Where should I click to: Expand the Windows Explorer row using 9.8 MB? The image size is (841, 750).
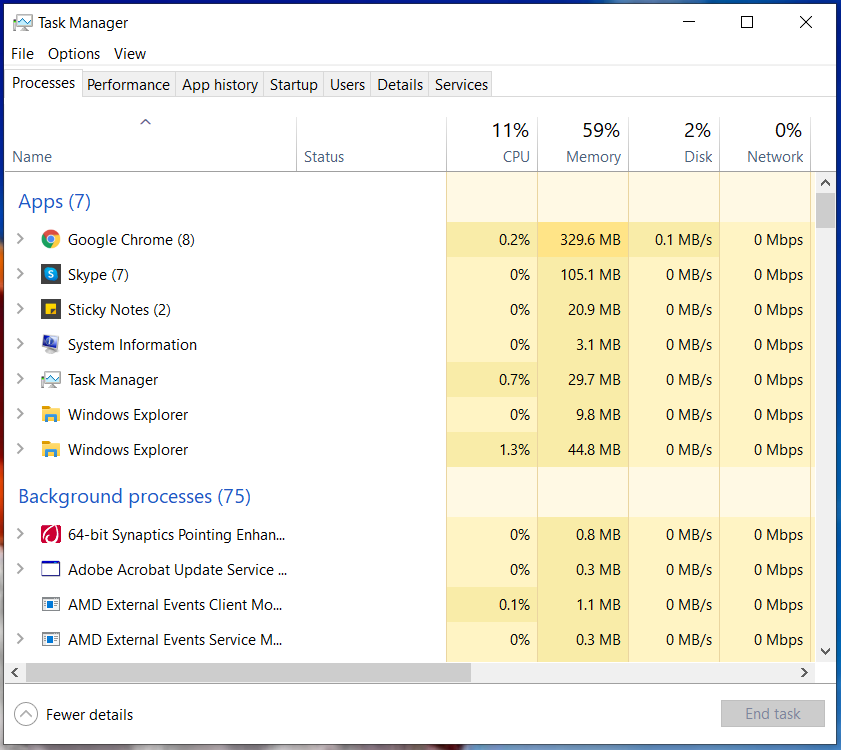pyautogui.click(x=20, y=414)
